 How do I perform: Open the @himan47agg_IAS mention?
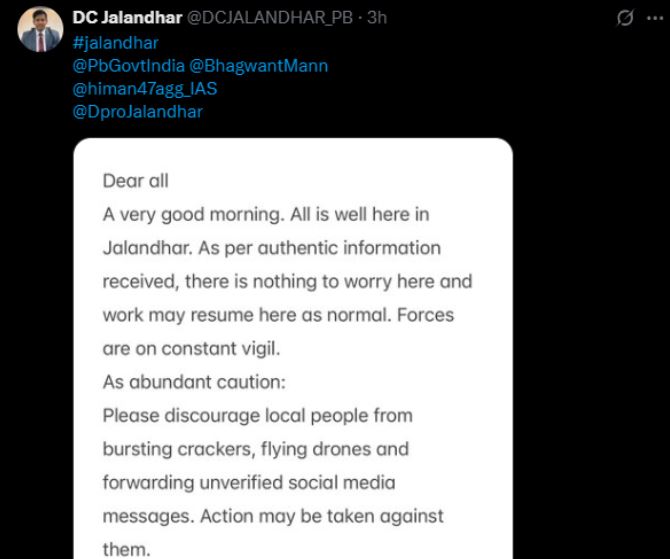pyautogui.click(x=145, y=89)
